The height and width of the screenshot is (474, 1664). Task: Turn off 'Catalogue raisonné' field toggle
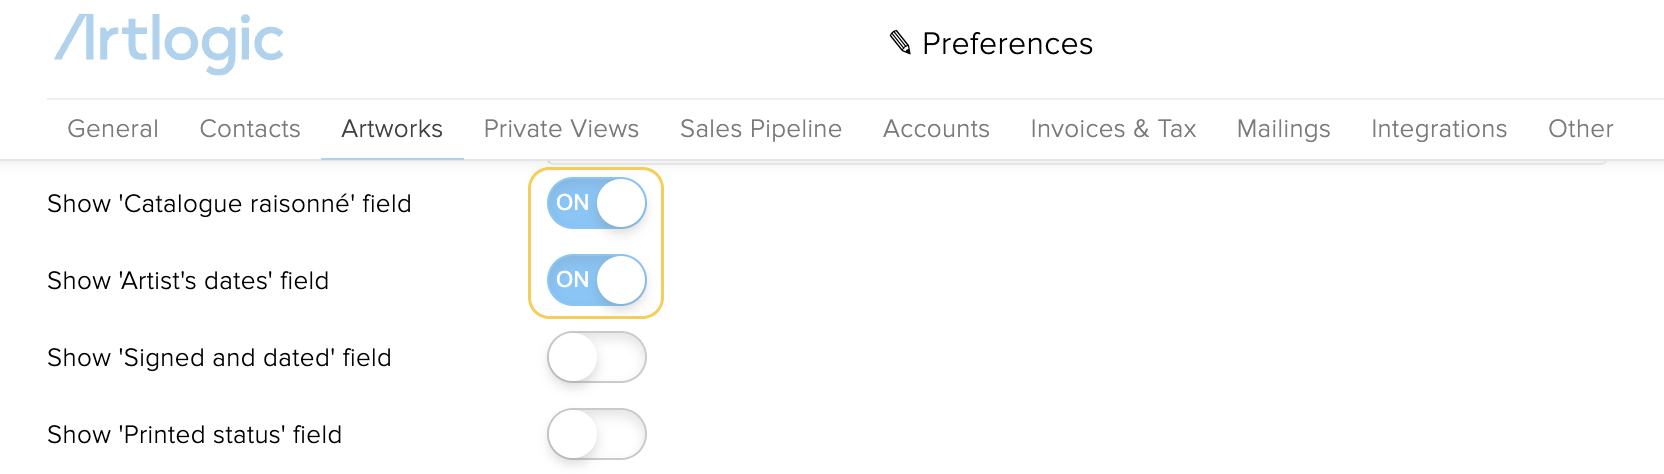pos(597,203)
